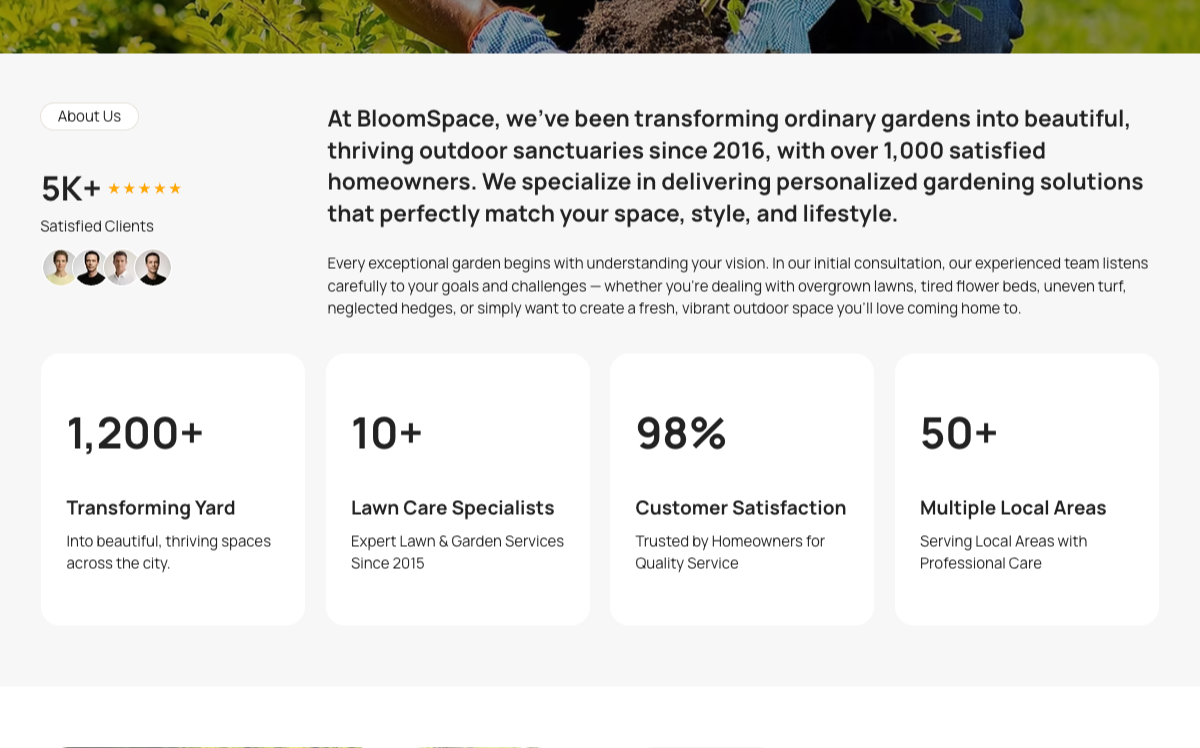Click the Customer Satisfaction card title

pos(741,508)
